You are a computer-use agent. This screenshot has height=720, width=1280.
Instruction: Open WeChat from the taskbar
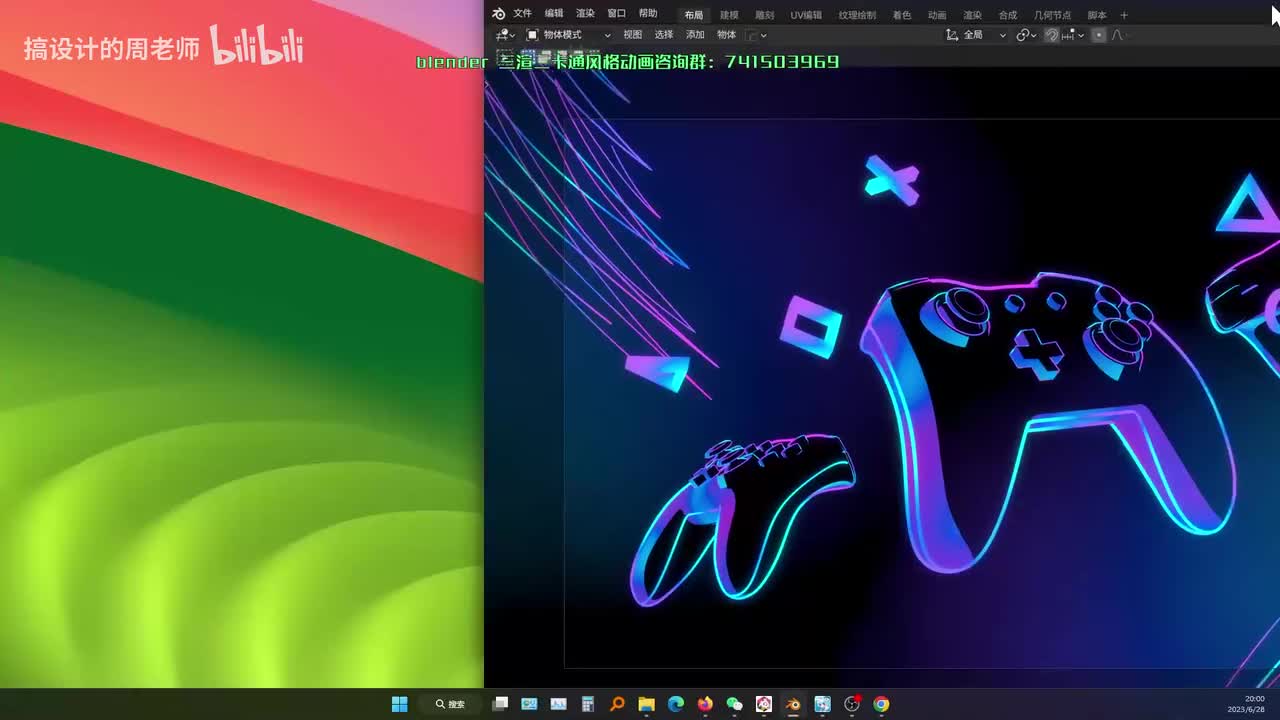[735, 704]
